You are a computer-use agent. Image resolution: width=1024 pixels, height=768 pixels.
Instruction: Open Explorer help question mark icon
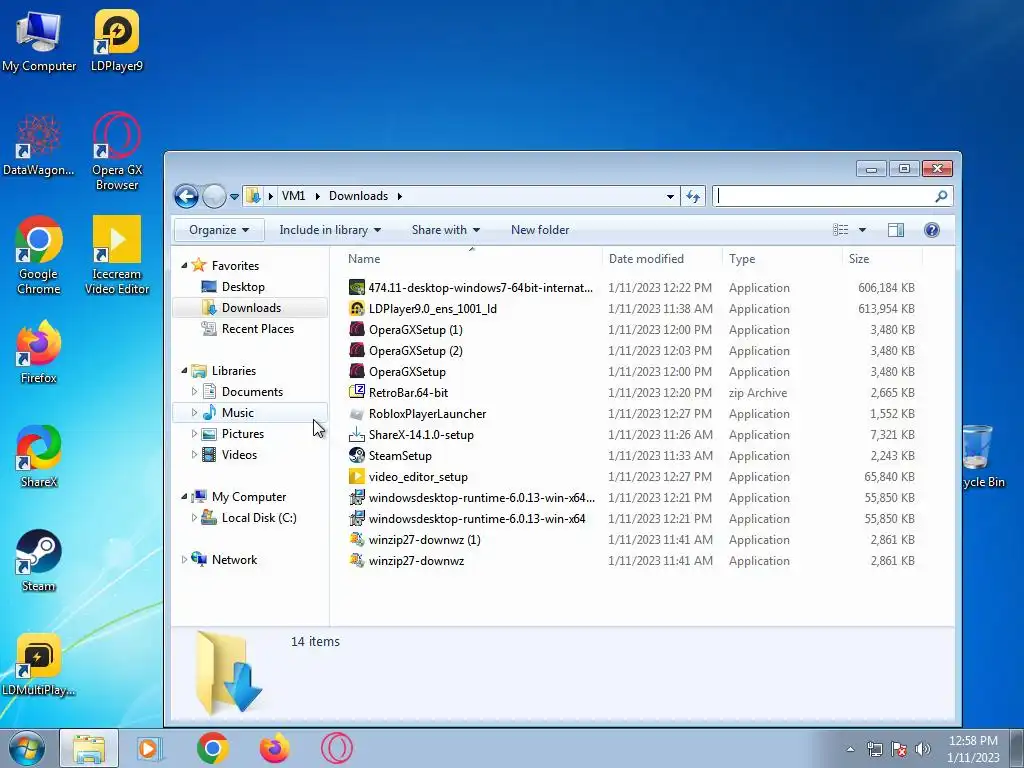point(932,230)
